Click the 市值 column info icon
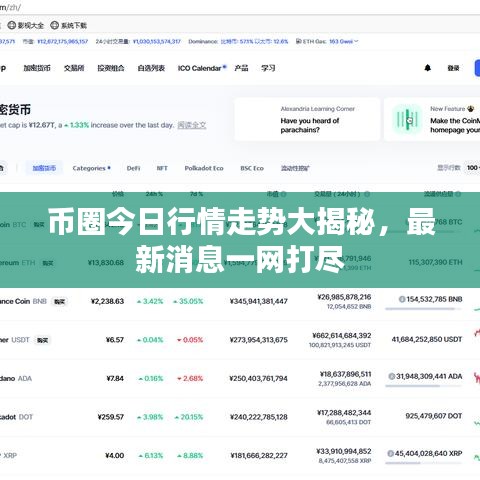This screenshot has width=480, height=480. pyautogui.click(x=283, y=194)
